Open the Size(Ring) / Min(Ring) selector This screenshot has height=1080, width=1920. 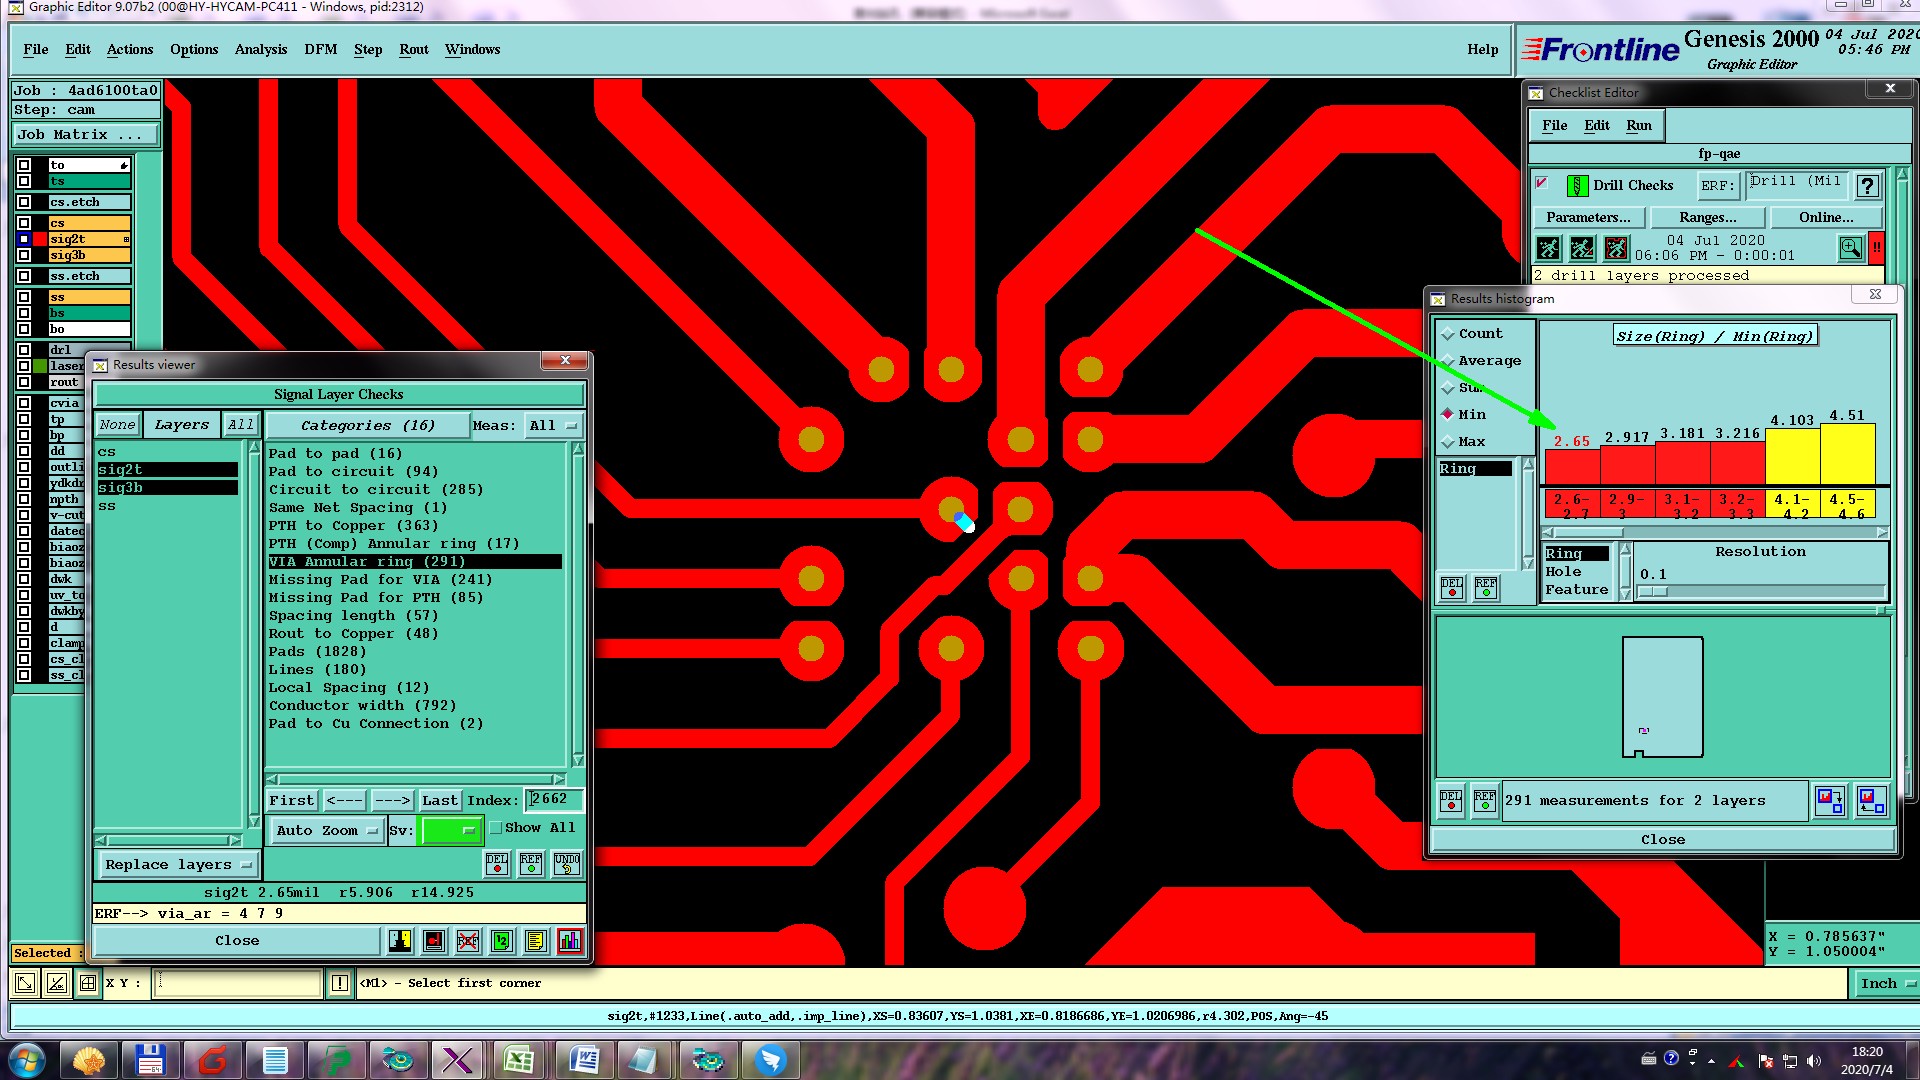click(1714, 336)
